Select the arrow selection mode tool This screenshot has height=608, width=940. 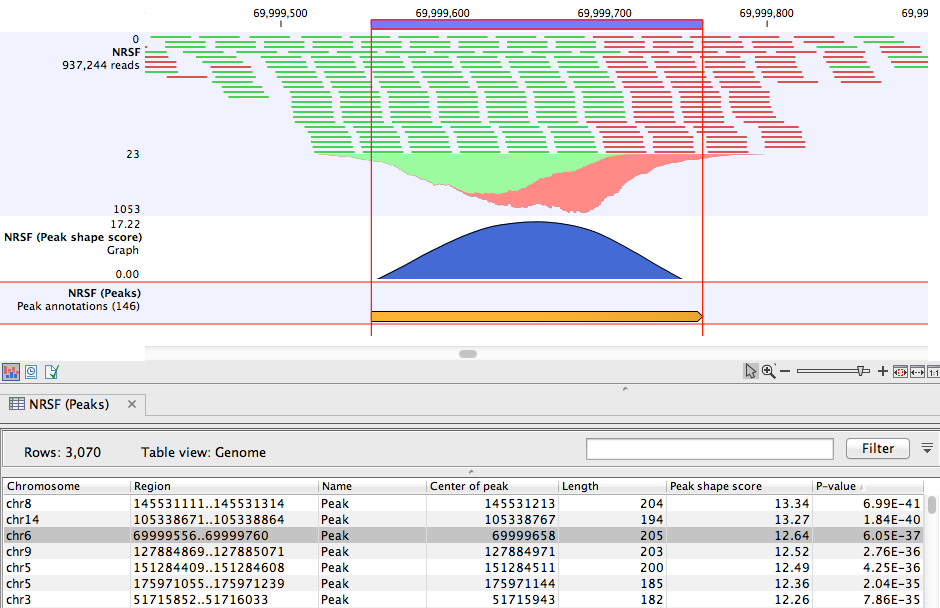pyautogui.click(x=751, y=371)
